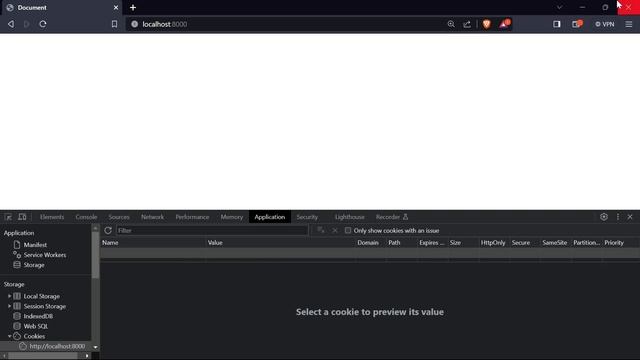
Task: Select IndexedDB in sidebar
Action: click(x=38, y=316)
